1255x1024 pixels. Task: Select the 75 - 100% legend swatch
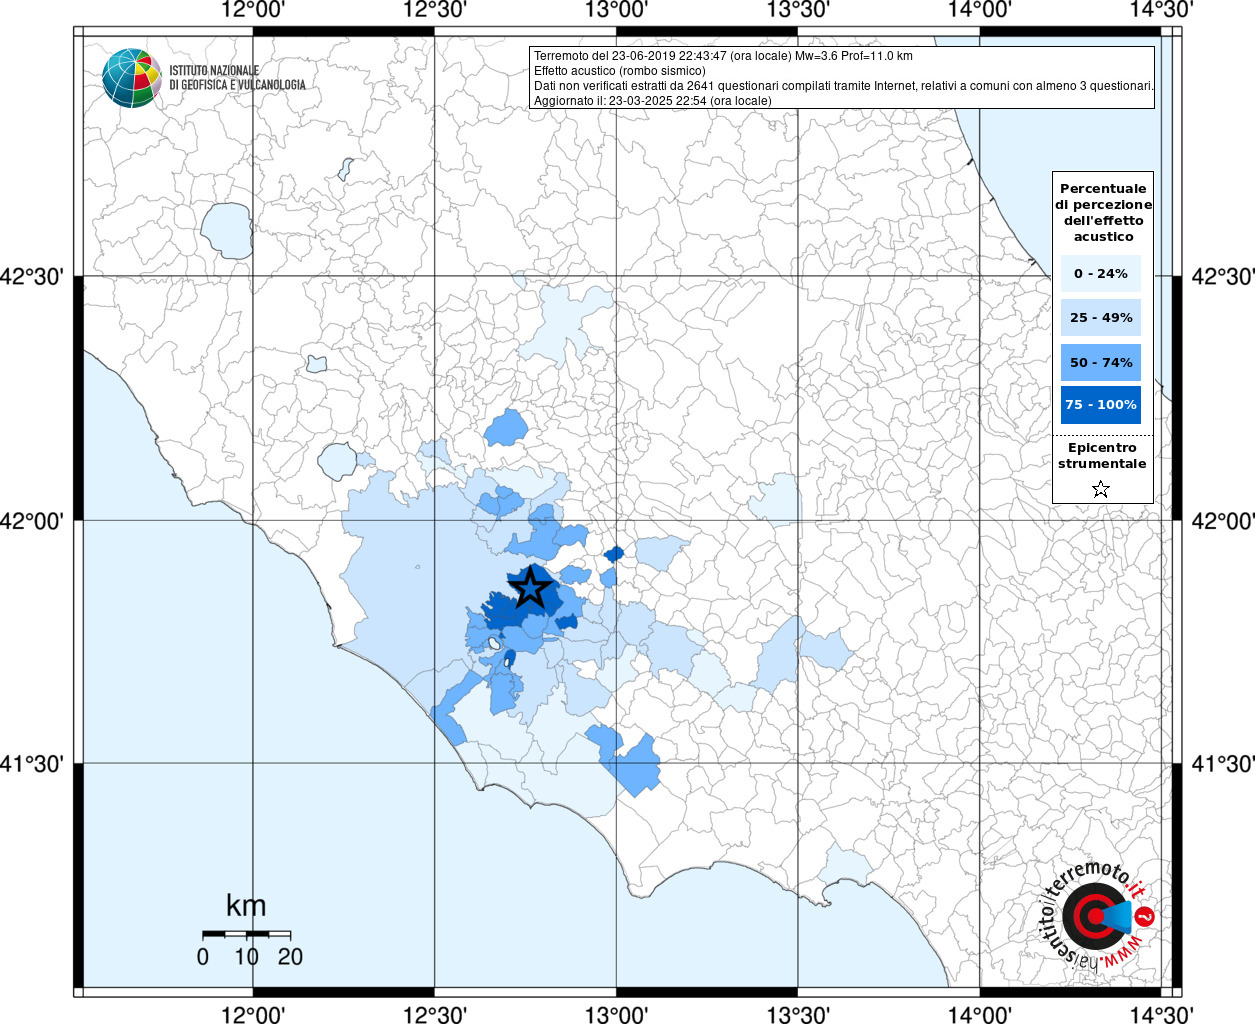pyautogui.click(x=1101, y=405)
